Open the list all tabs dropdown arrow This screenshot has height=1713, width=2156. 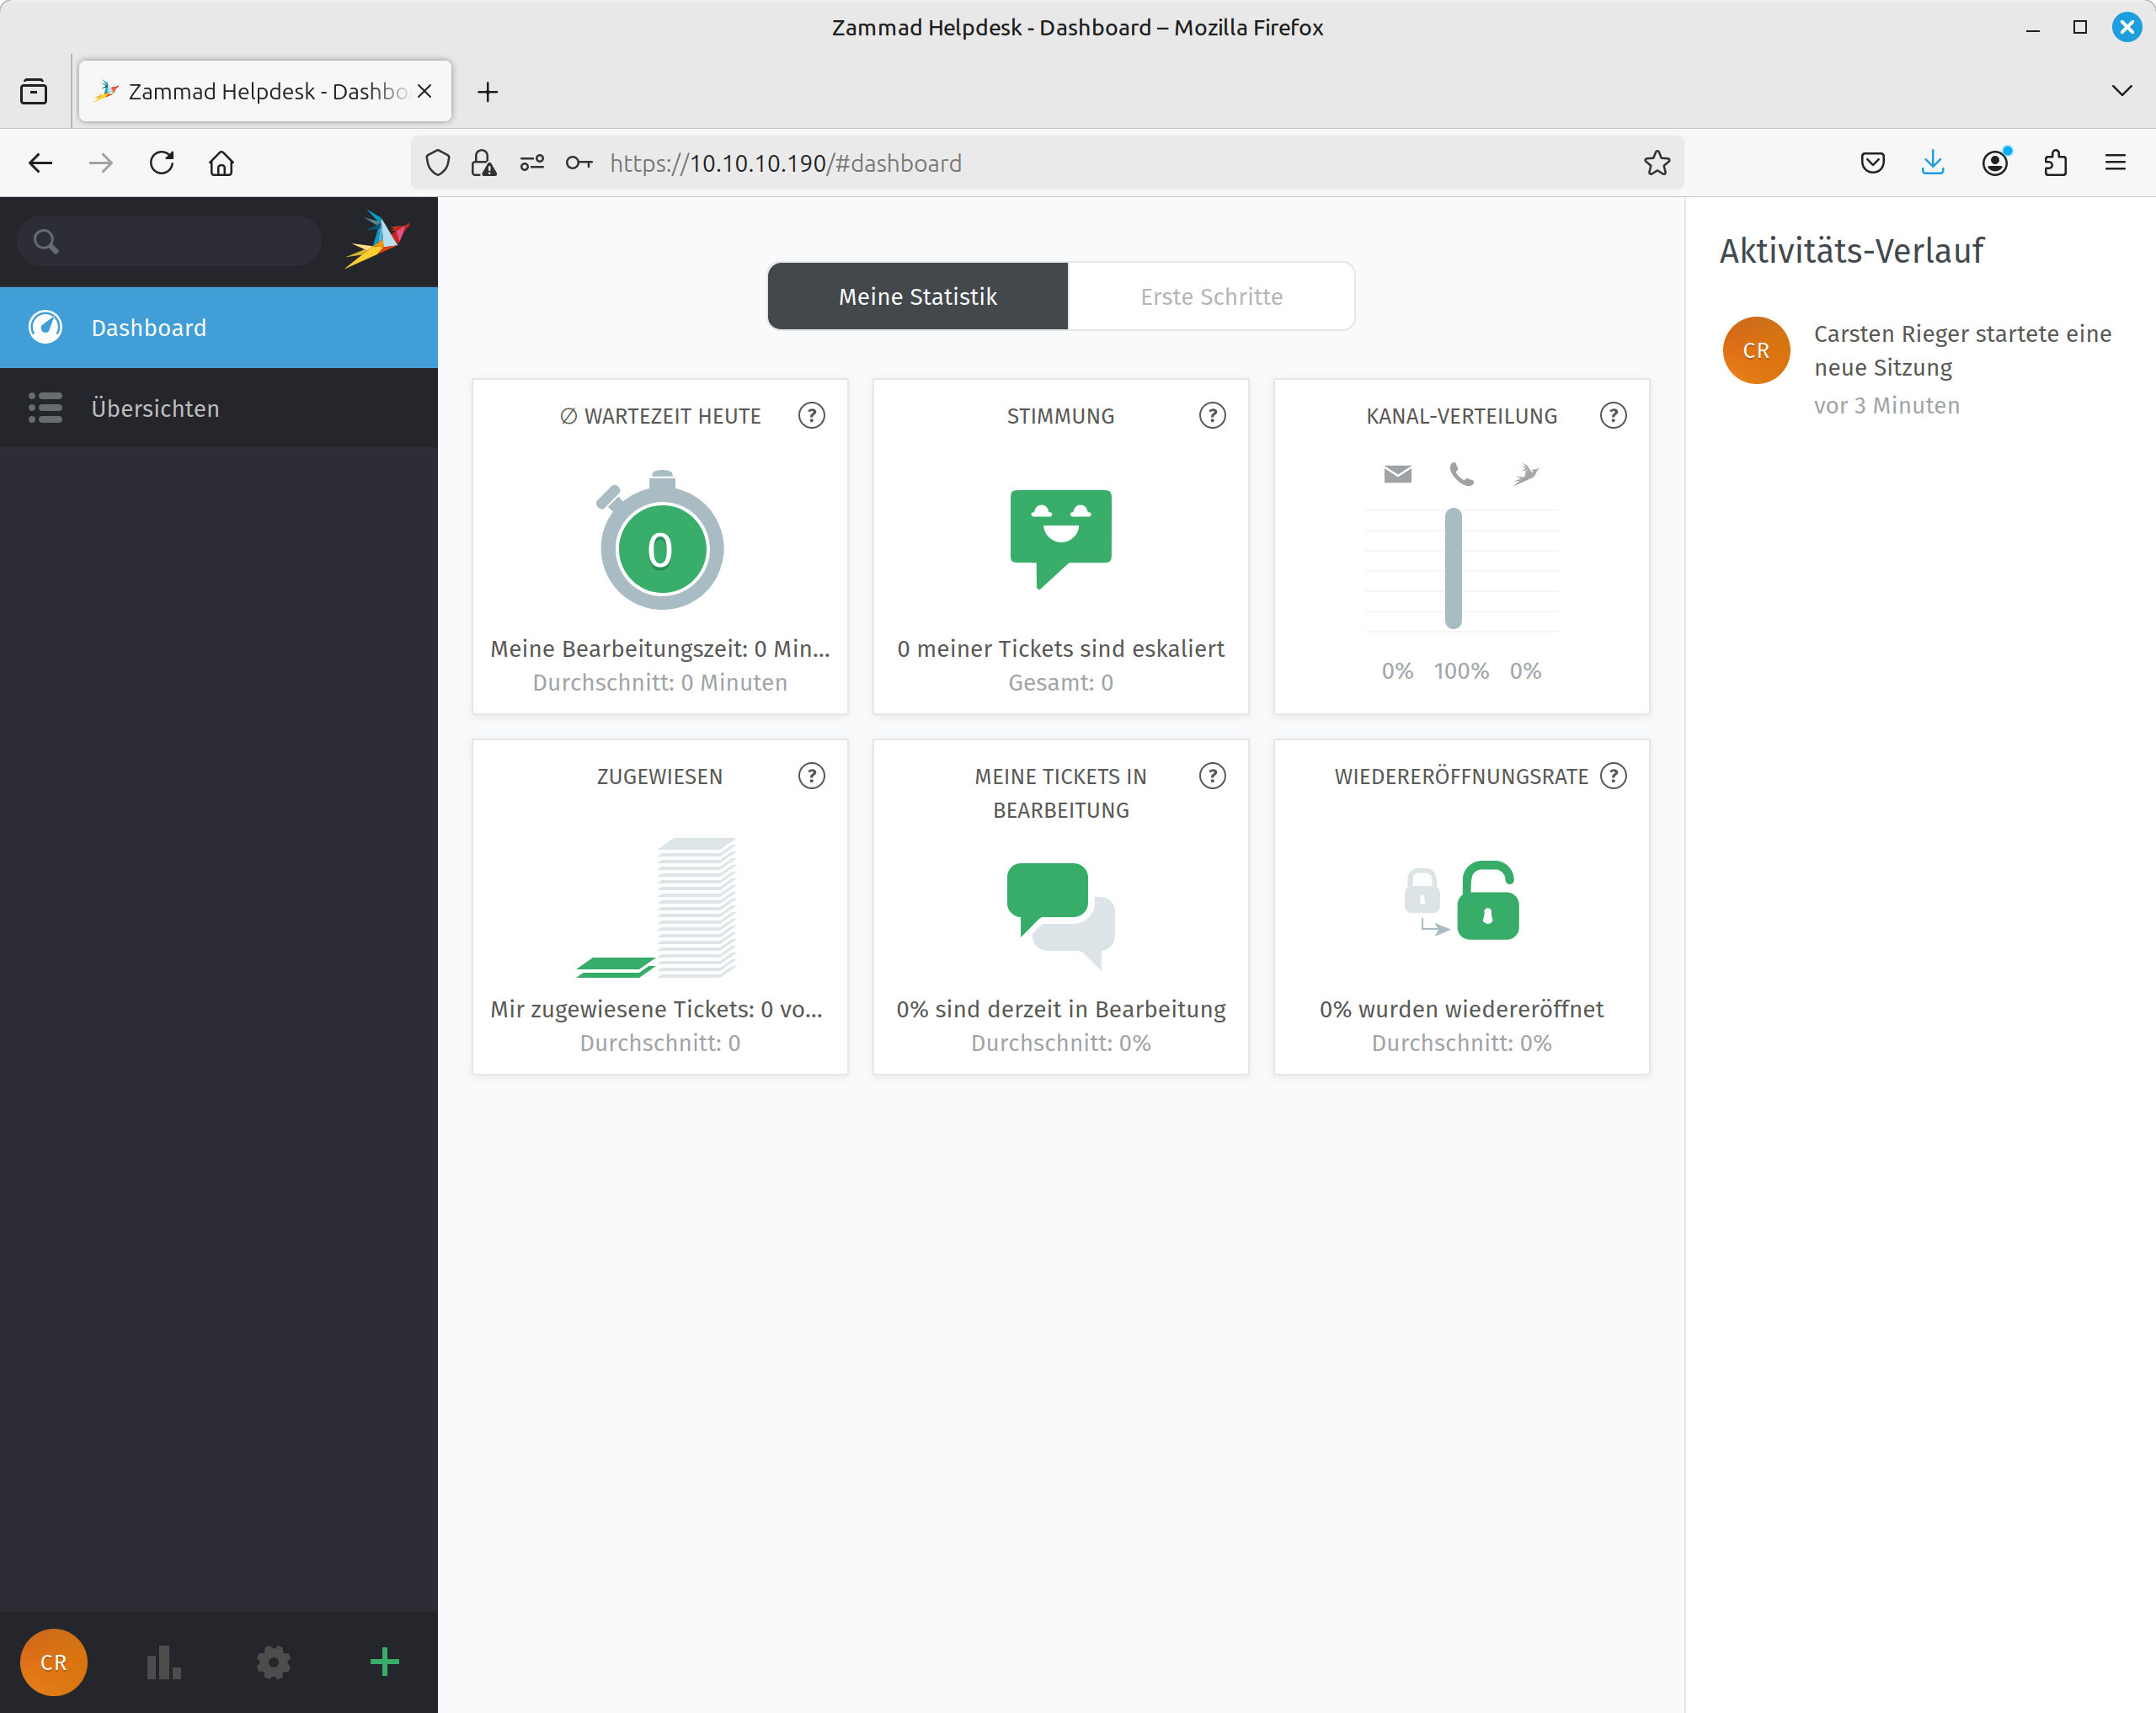click(2122, 91)
